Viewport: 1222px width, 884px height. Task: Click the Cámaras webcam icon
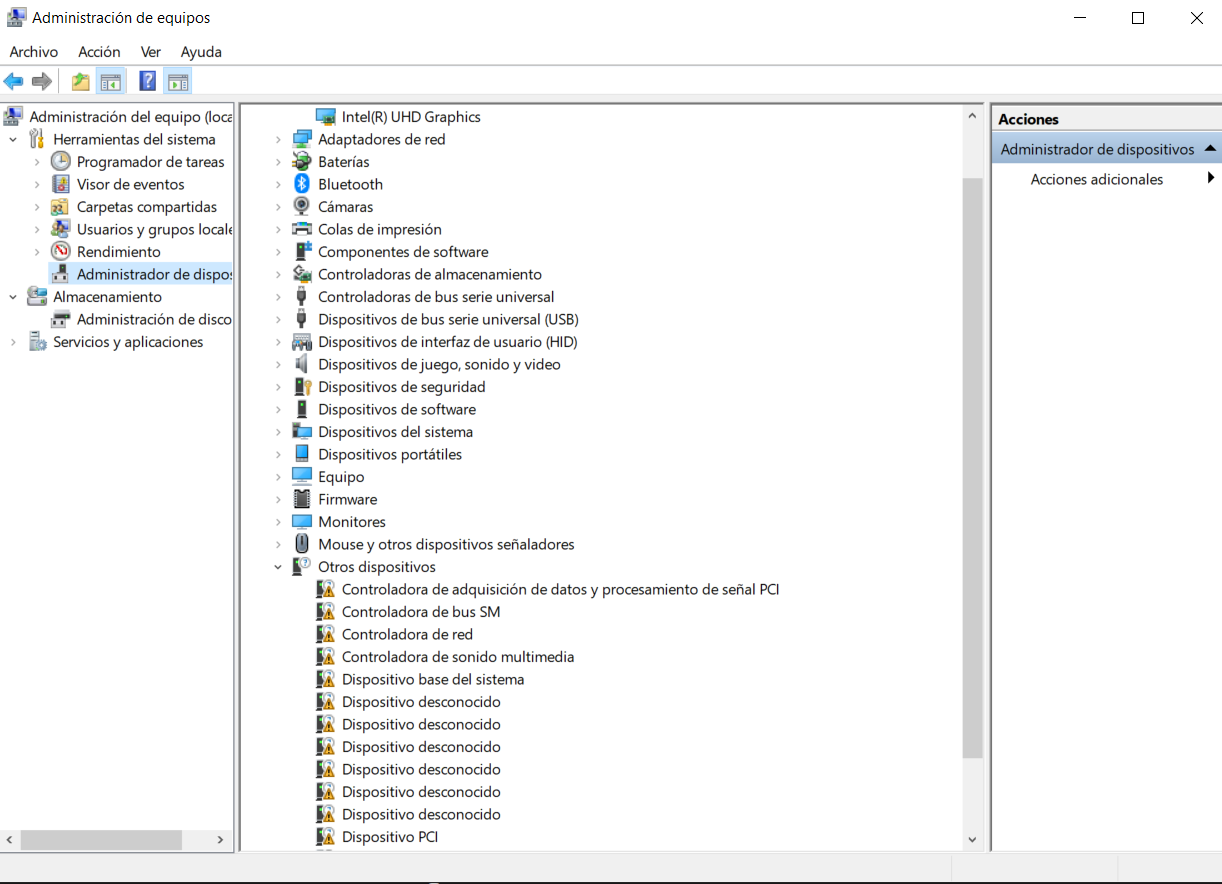(x=302, y=206)
